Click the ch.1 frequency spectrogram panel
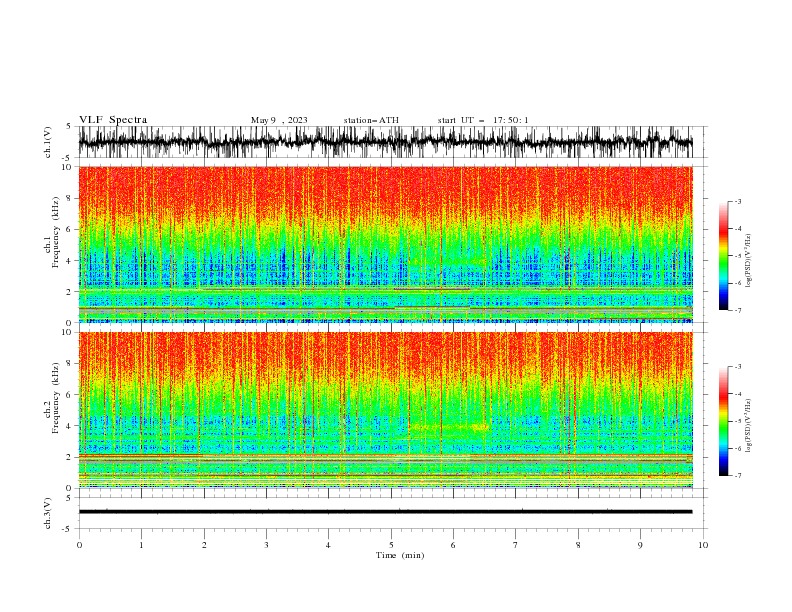 [385, 244]
